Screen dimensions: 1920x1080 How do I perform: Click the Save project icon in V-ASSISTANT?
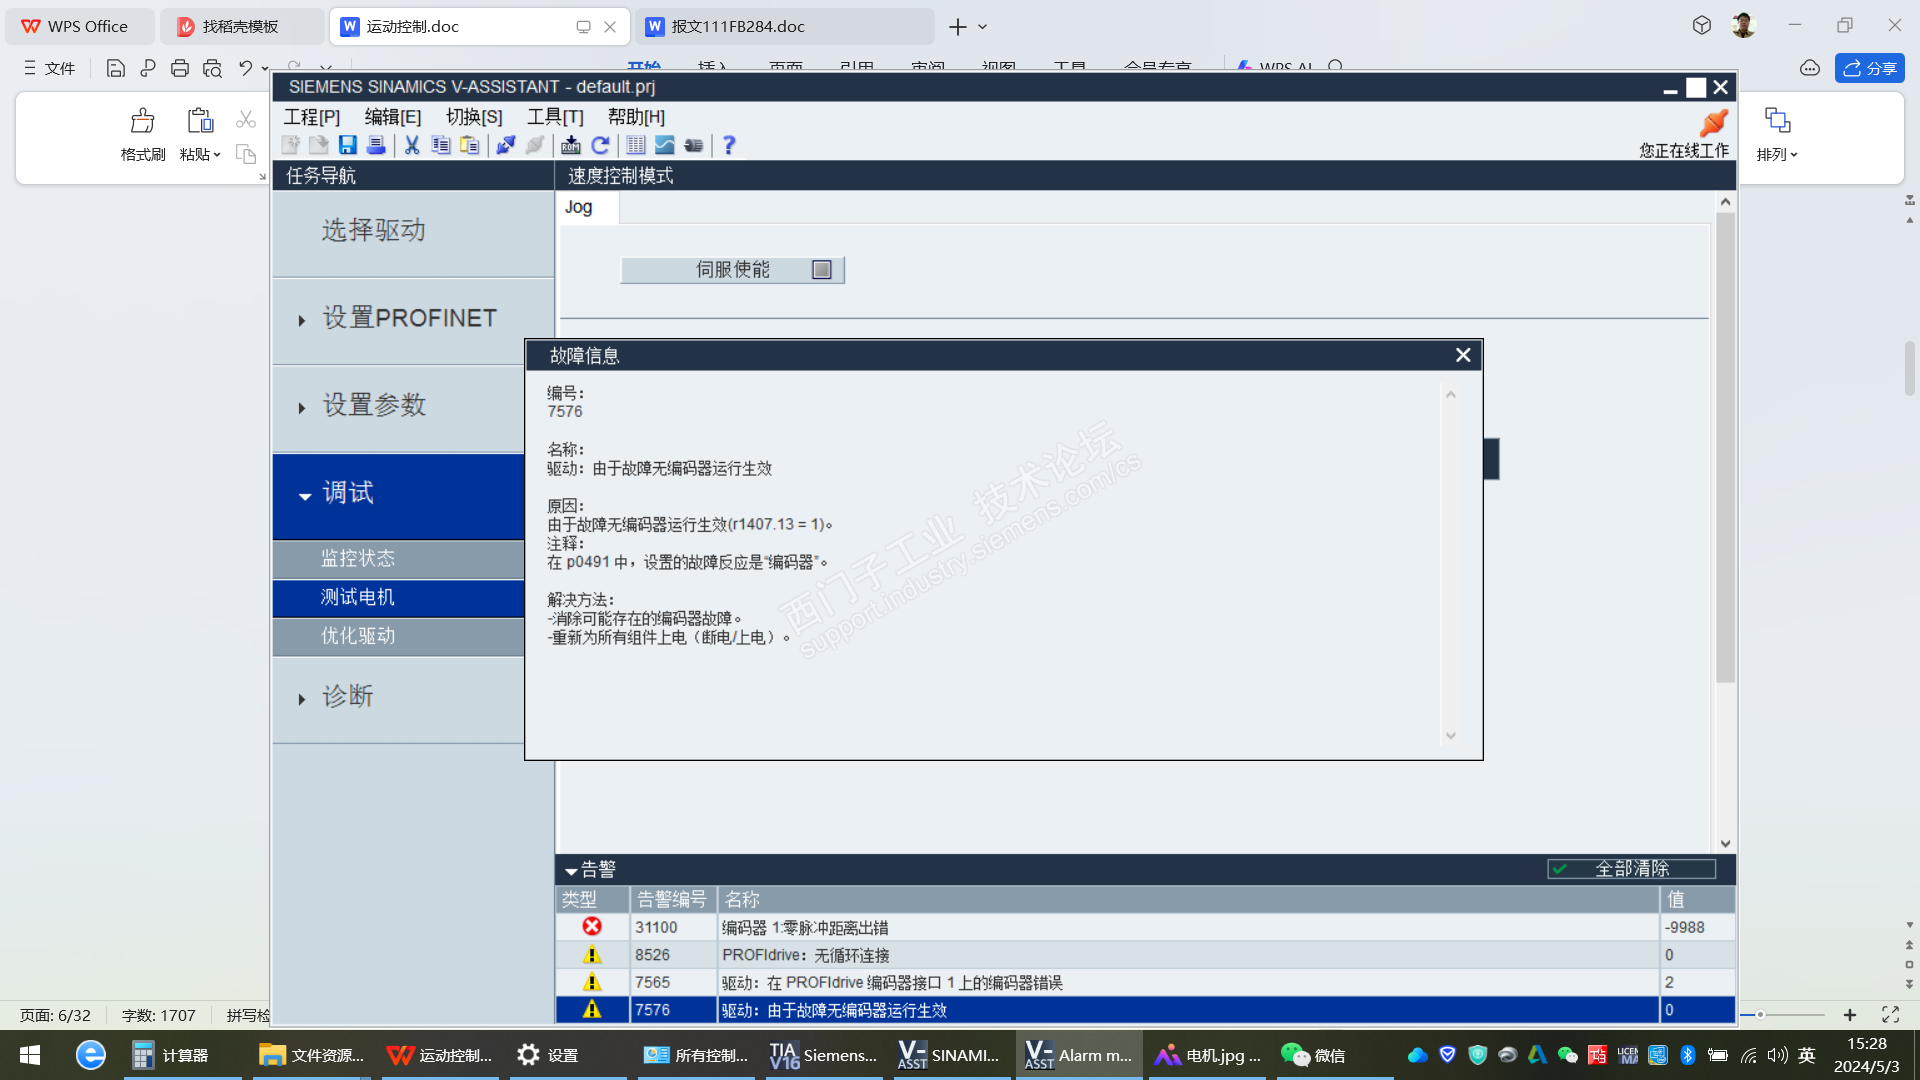(347, 146)
